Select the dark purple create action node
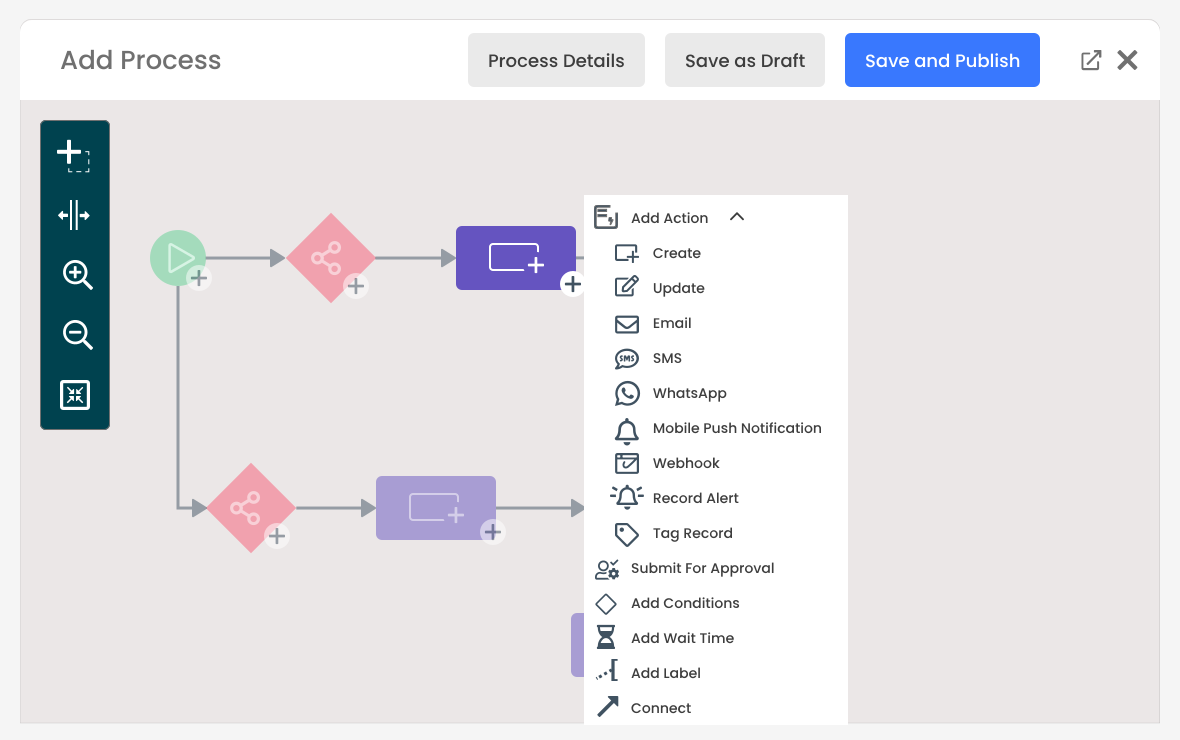 (x=515, y=257)
